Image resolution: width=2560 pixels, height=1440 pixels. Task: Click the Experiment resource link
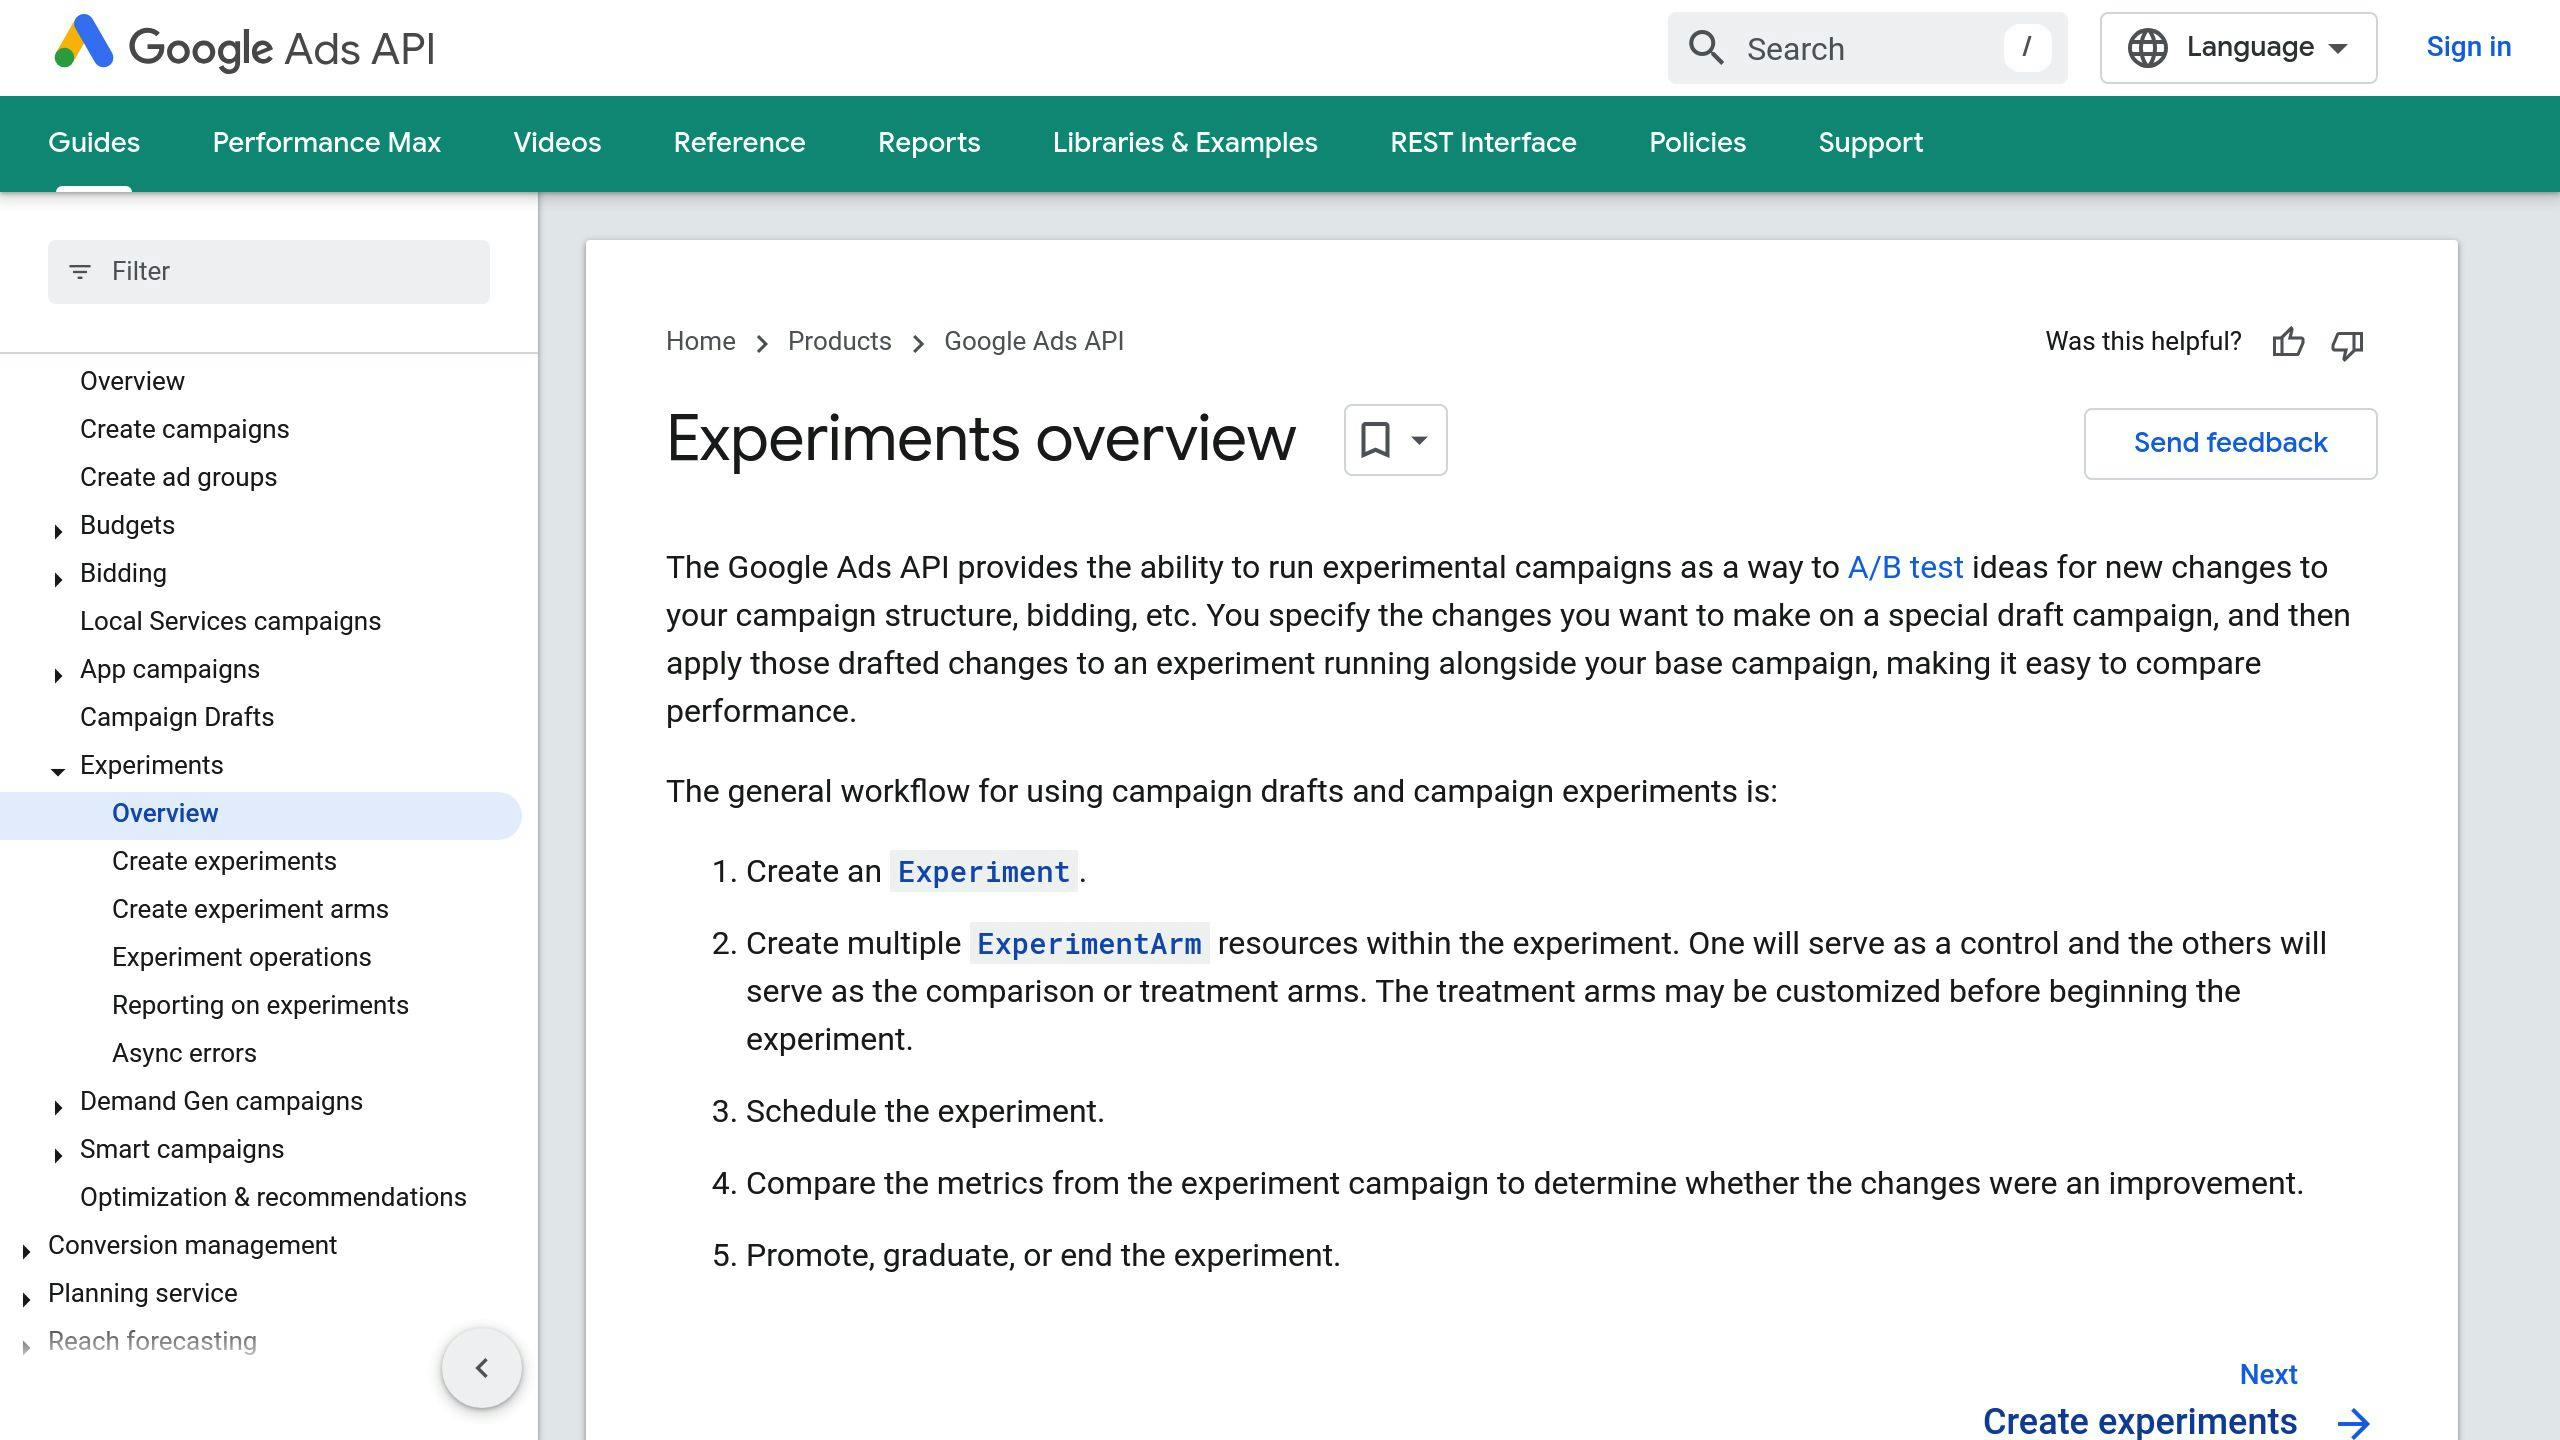point(983,870)
